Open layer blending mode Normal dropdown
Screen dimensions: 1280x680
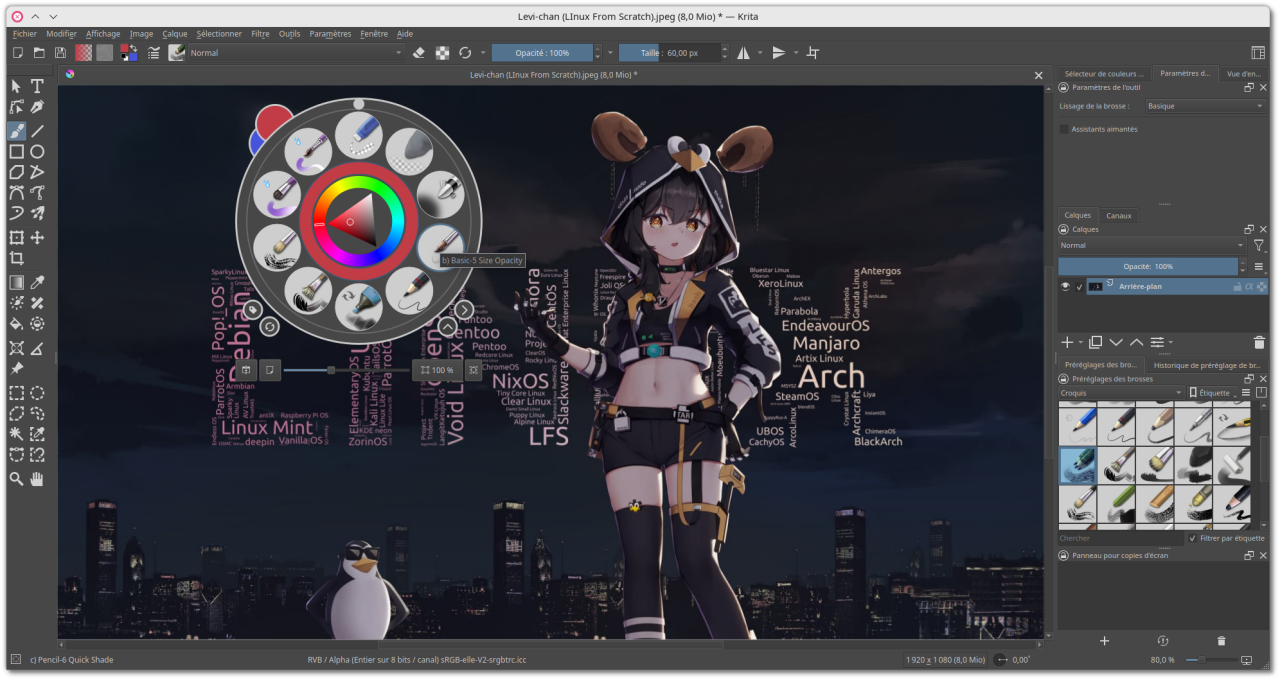pos(1152,245)
